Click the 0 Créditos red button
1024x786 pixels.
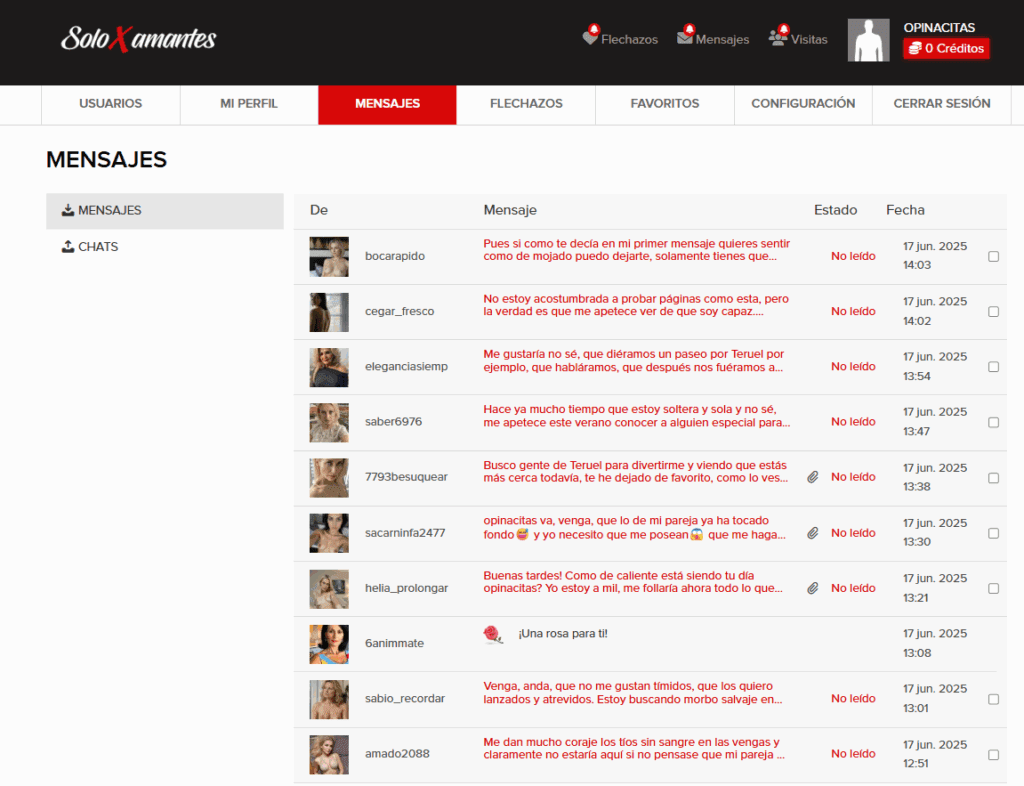[x=946, y=48]
